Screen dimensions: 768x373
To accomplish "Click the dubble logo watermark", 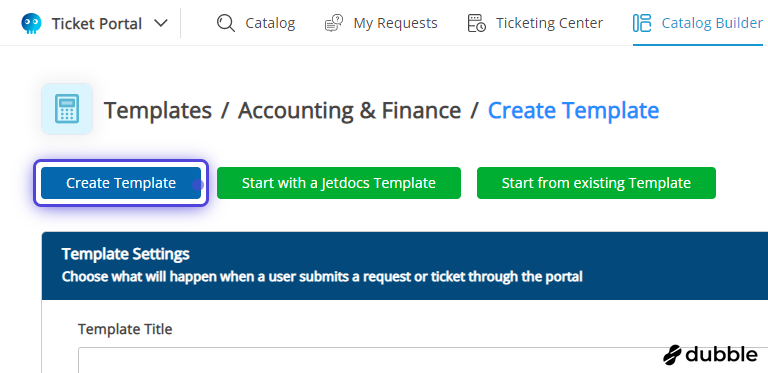I will pyautogui.click(x=711, y=355).
